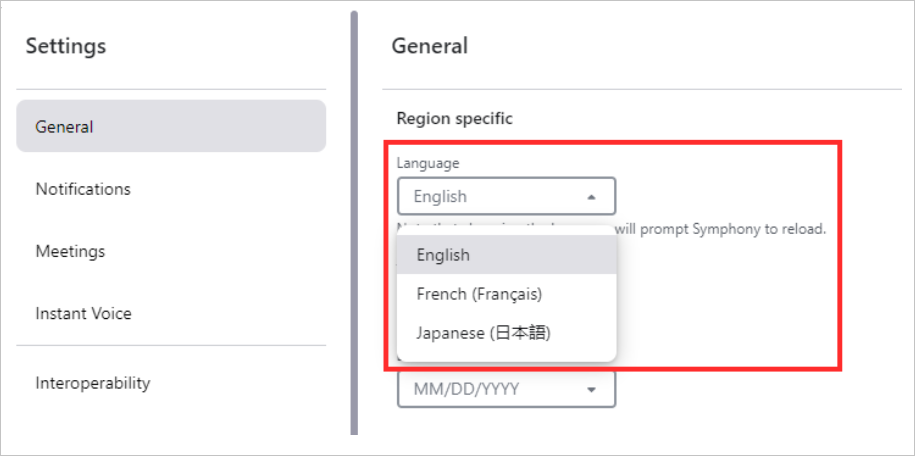915x456 pixels.
Task: Open the MM/DD/YYYY date format dropdown
Action: pyautogui.click(x=507, y=389)
